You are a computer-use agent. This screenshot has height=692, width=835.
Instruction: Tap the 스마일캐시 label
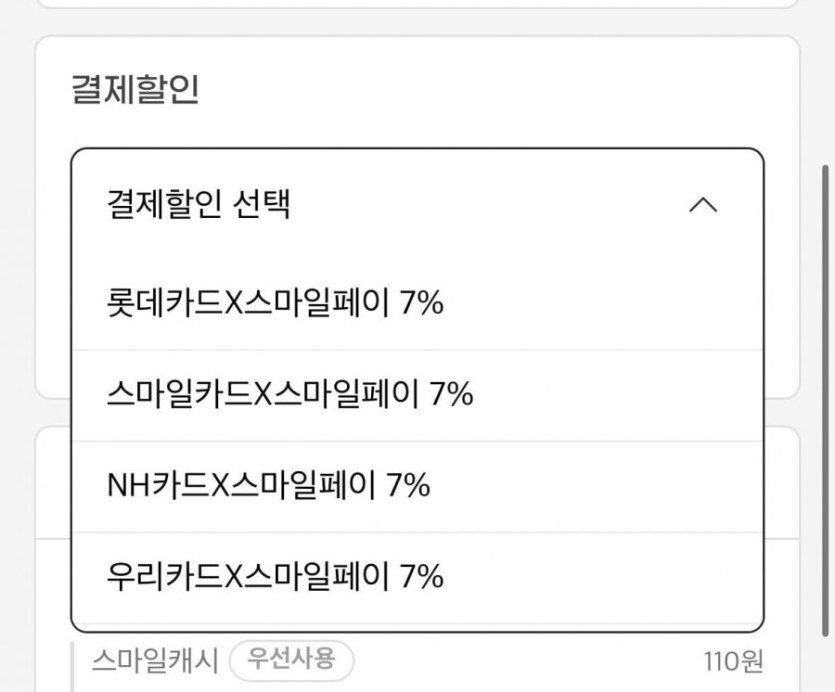(156, 660)
